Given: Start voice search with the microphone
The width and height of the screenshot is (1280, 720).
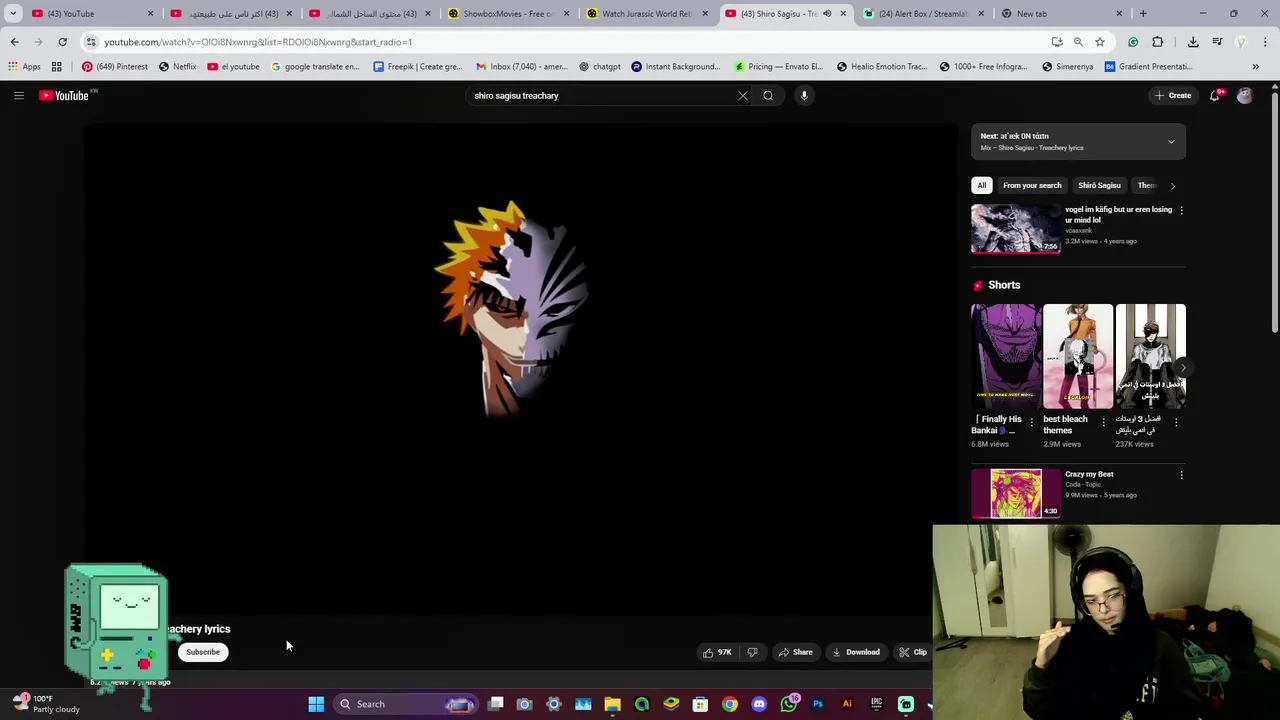Looking at the screenshot, I should click(804, 96).
